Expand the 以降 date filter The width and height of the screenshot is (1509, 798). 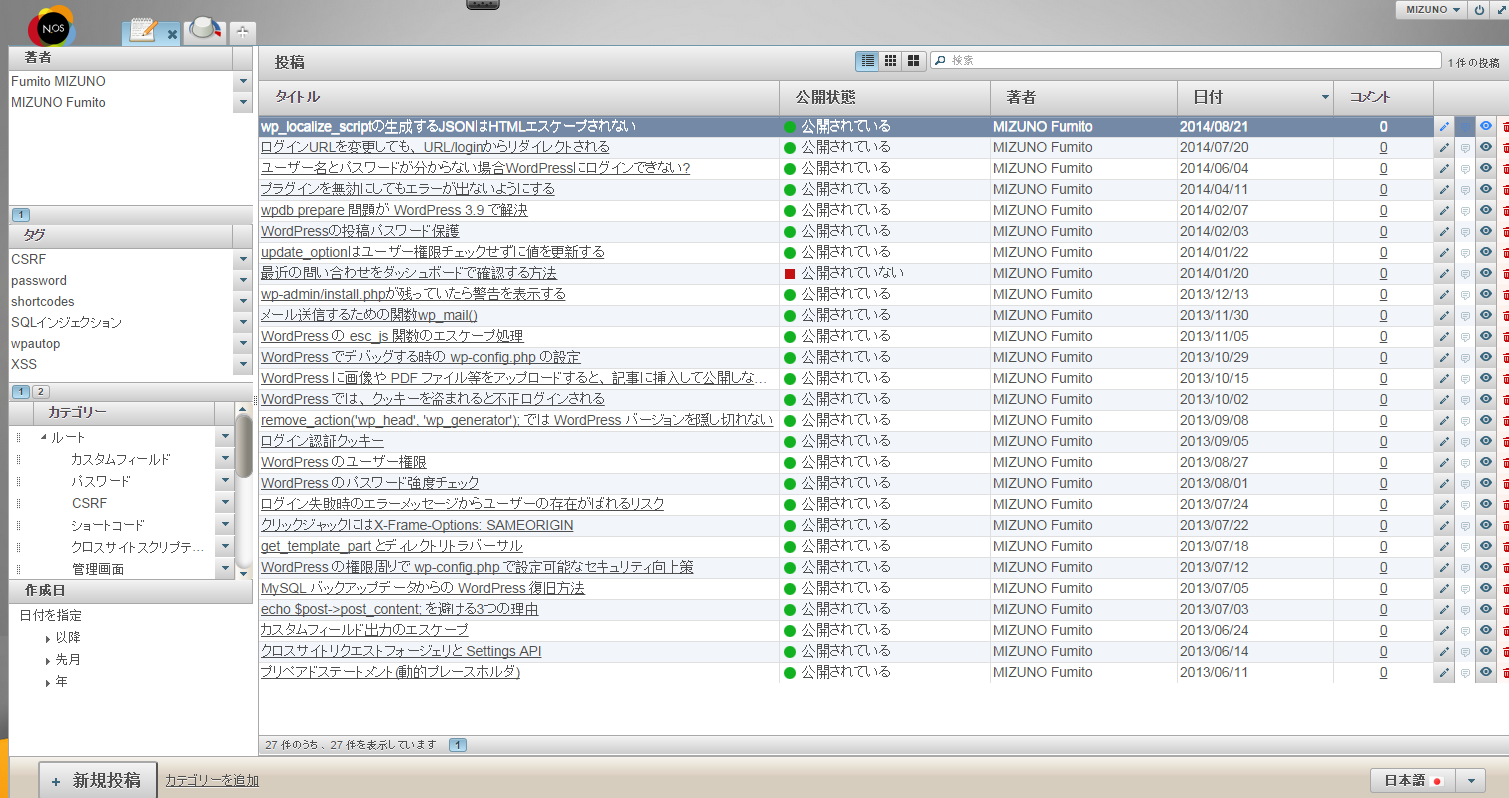coord(47,639)
